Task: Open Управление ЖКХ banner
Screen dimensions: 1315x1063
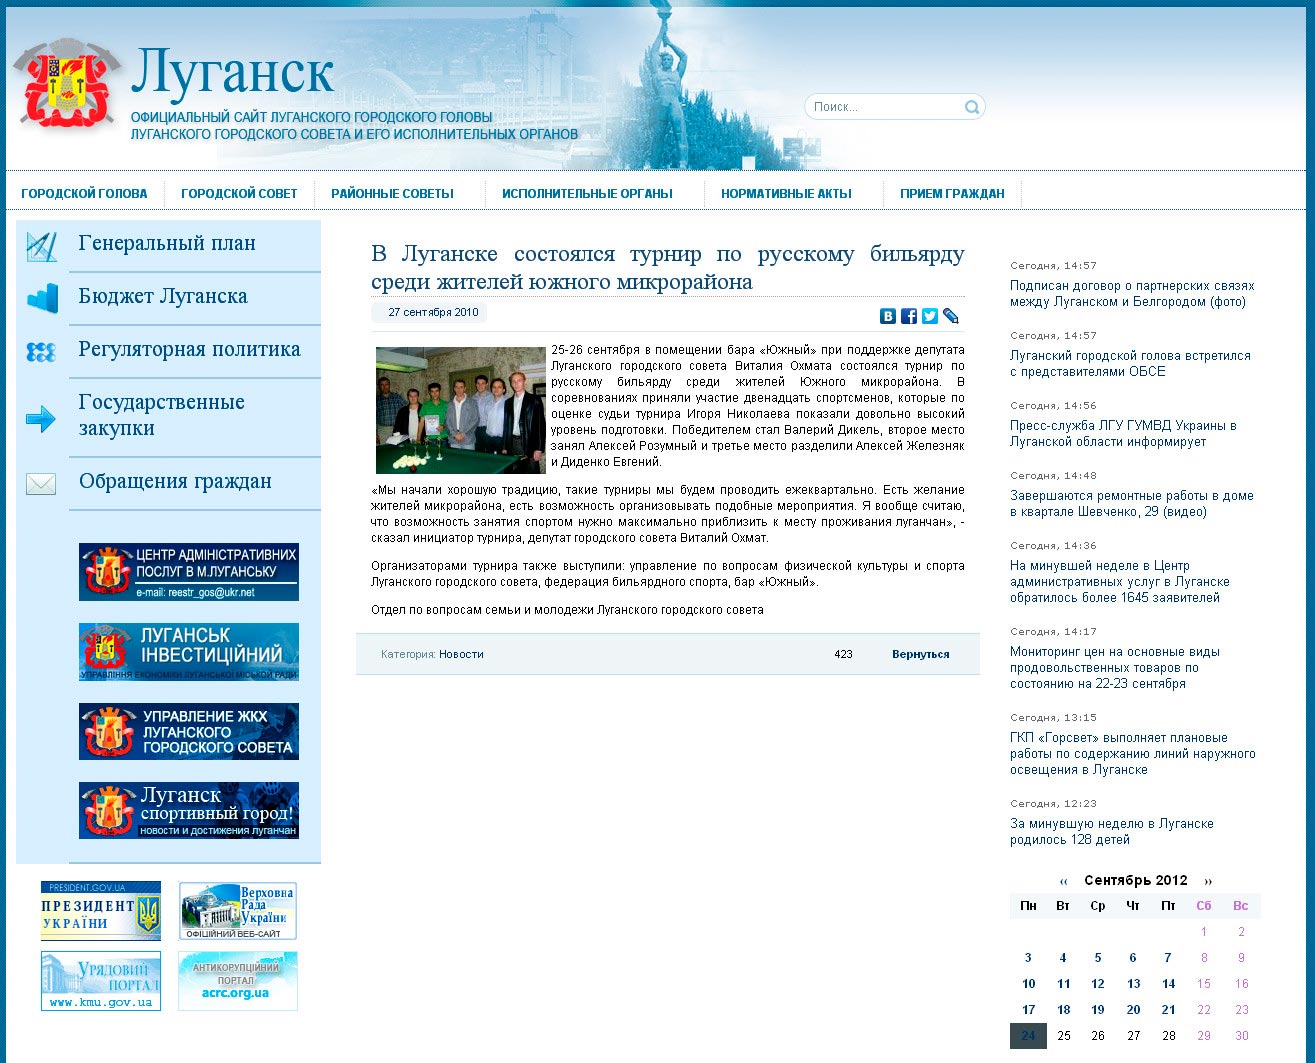Action: pos(189,731)
